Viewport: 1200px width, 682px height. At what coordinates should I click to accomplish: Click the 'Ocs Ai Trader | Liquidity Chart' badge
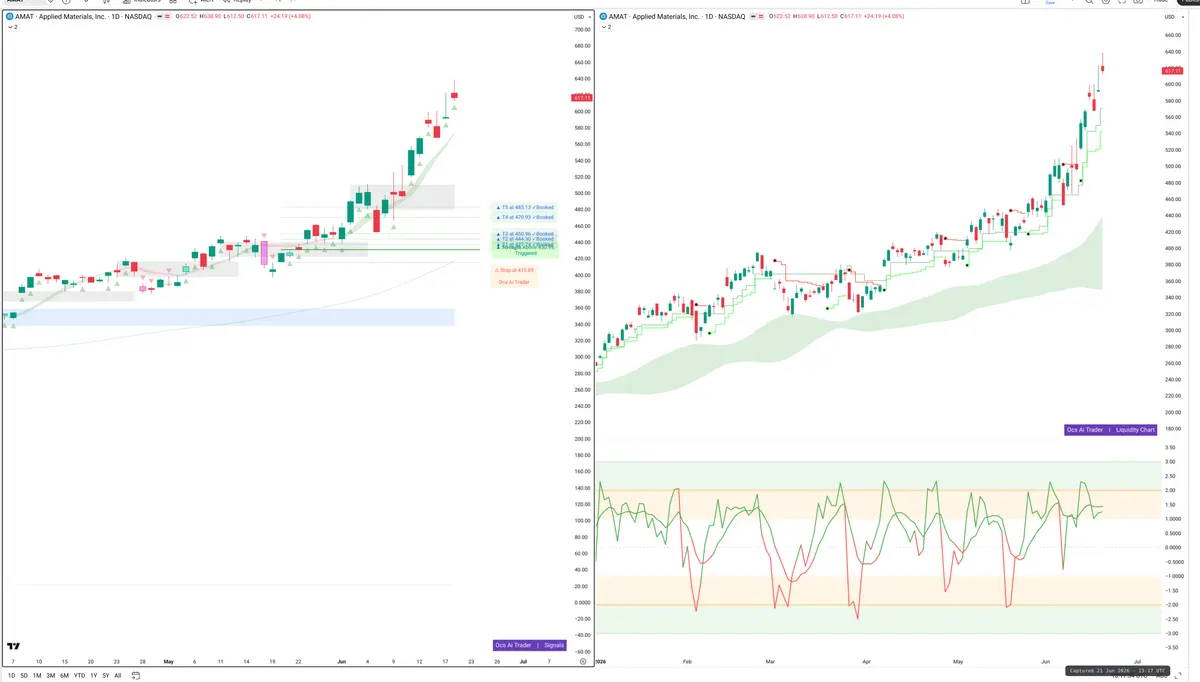click(x=1110, y=430)
